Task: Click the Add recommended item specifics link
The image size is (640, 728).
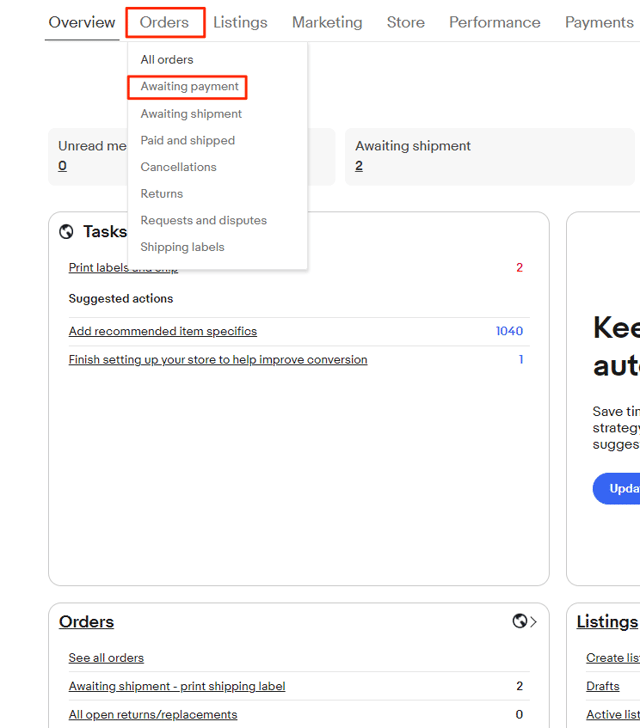Action: (162, 331)
